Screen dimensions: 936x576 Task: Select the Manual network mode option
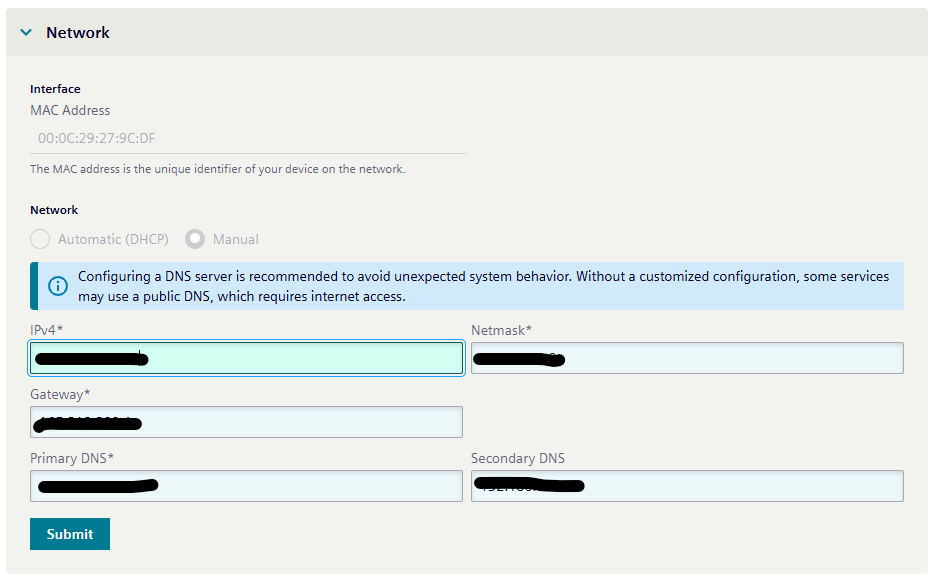[x=195, y=239]
